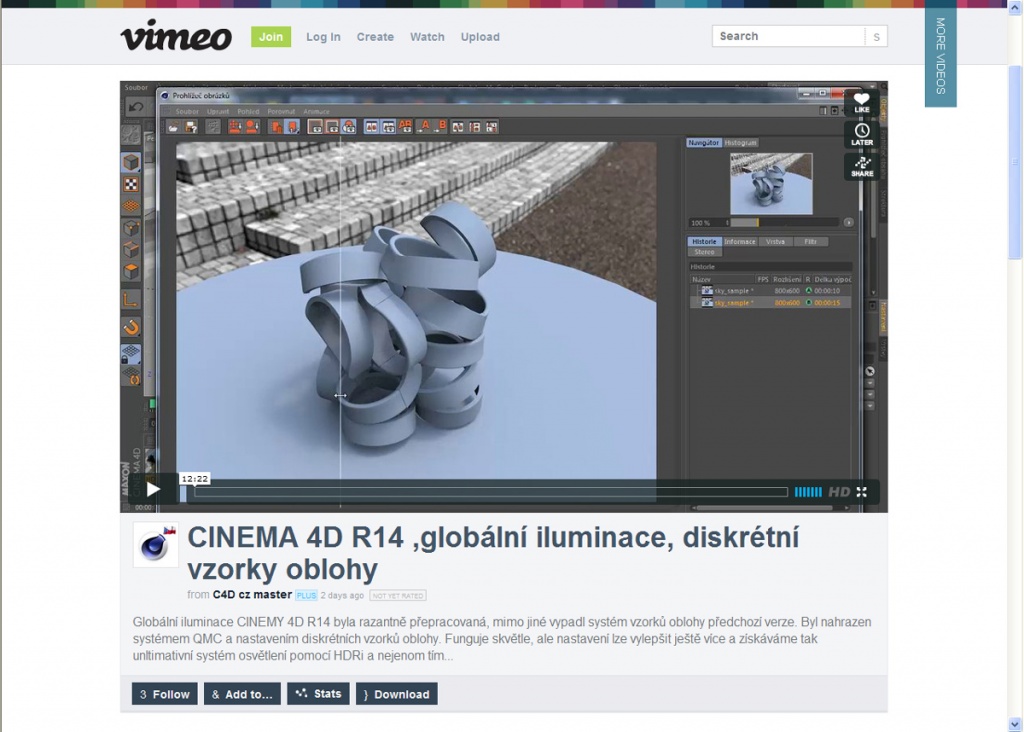Screen dimensions: 1024x732
Task: Open the Watch menu item
Action: click(427, 37)
